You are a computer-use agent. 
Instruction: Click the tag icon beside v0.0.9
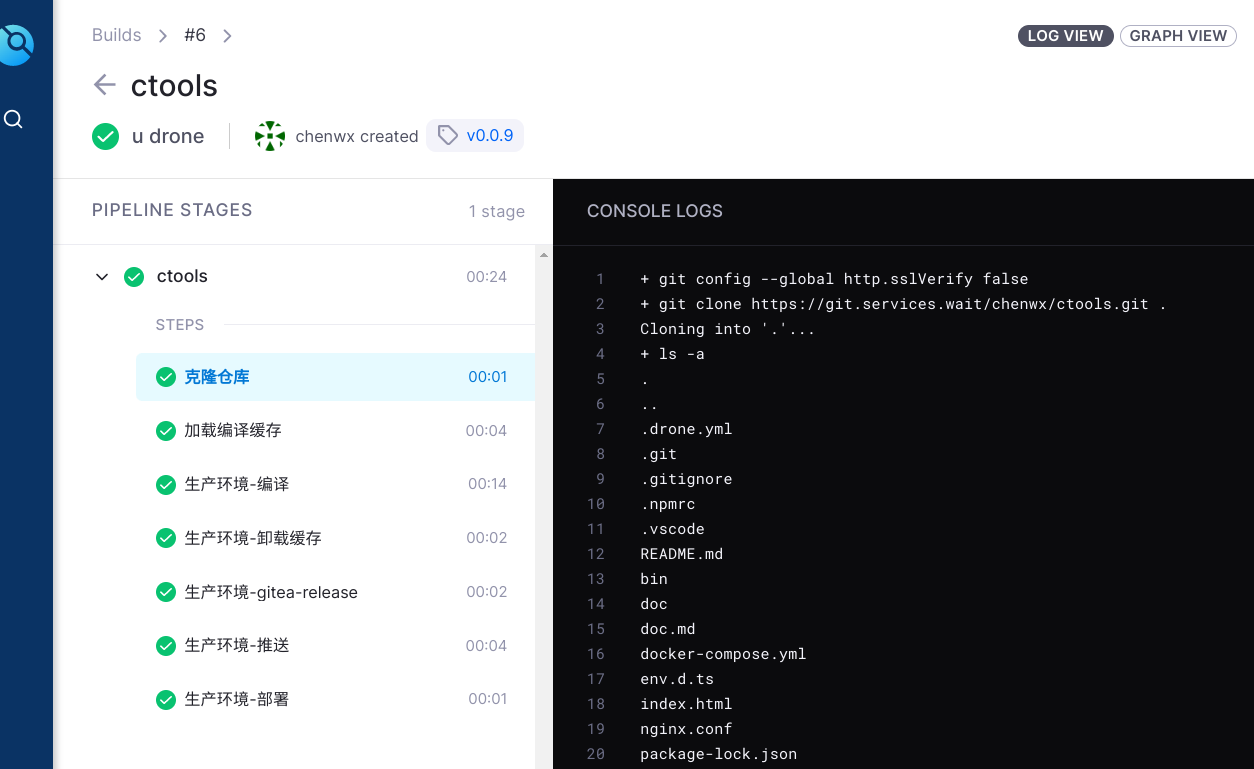pyautogui.click(x=448, y=136)
